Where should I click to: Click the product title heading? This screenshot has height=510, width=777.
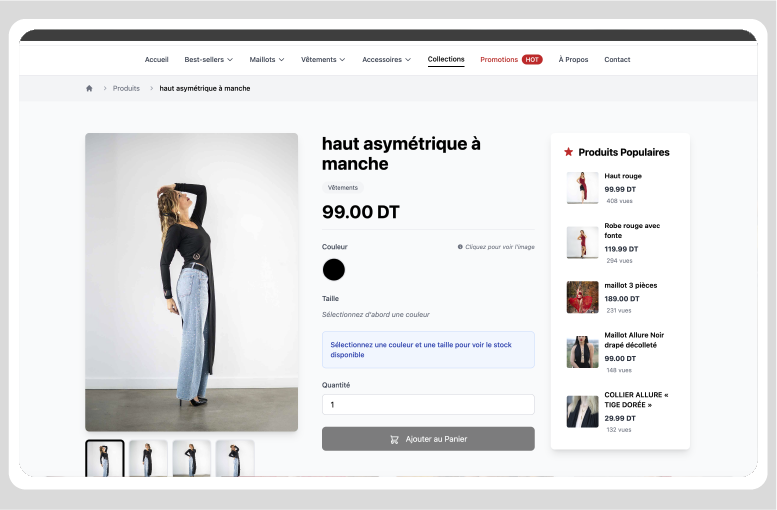(401, 154)
